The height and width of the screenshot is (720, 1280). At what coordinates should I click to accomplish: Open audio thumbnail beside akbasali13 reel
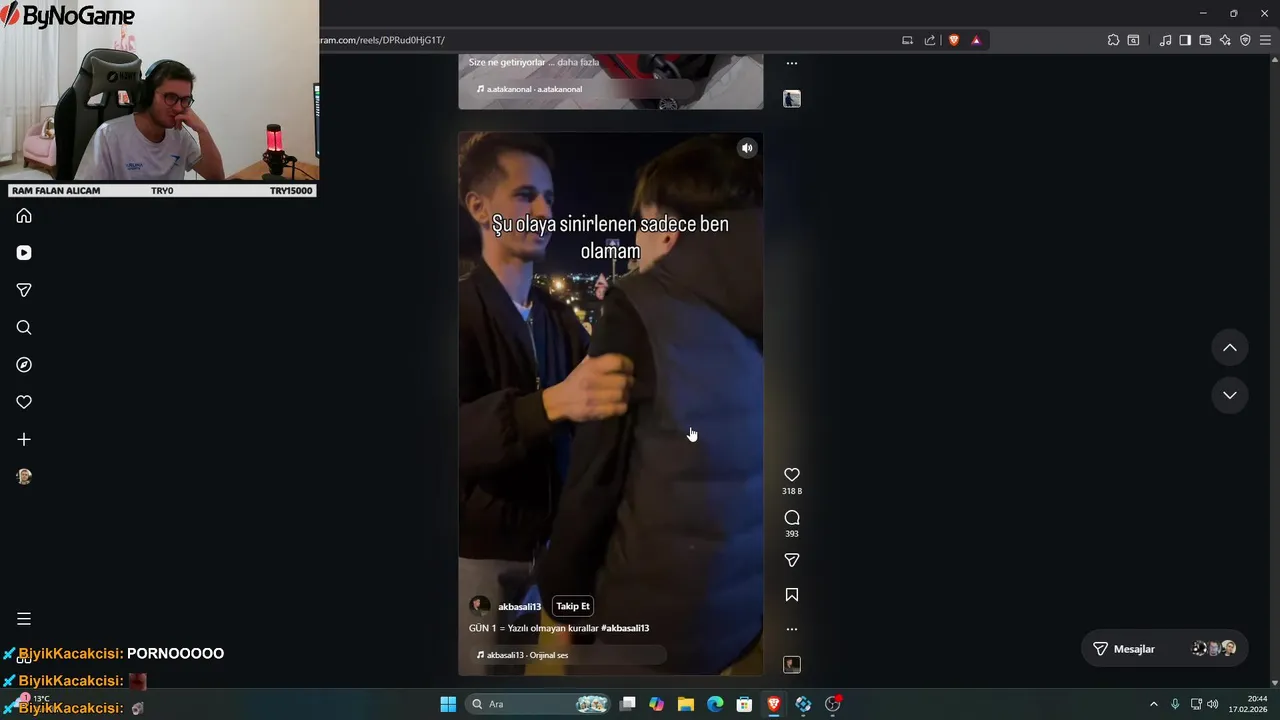[x=792, y=664]
